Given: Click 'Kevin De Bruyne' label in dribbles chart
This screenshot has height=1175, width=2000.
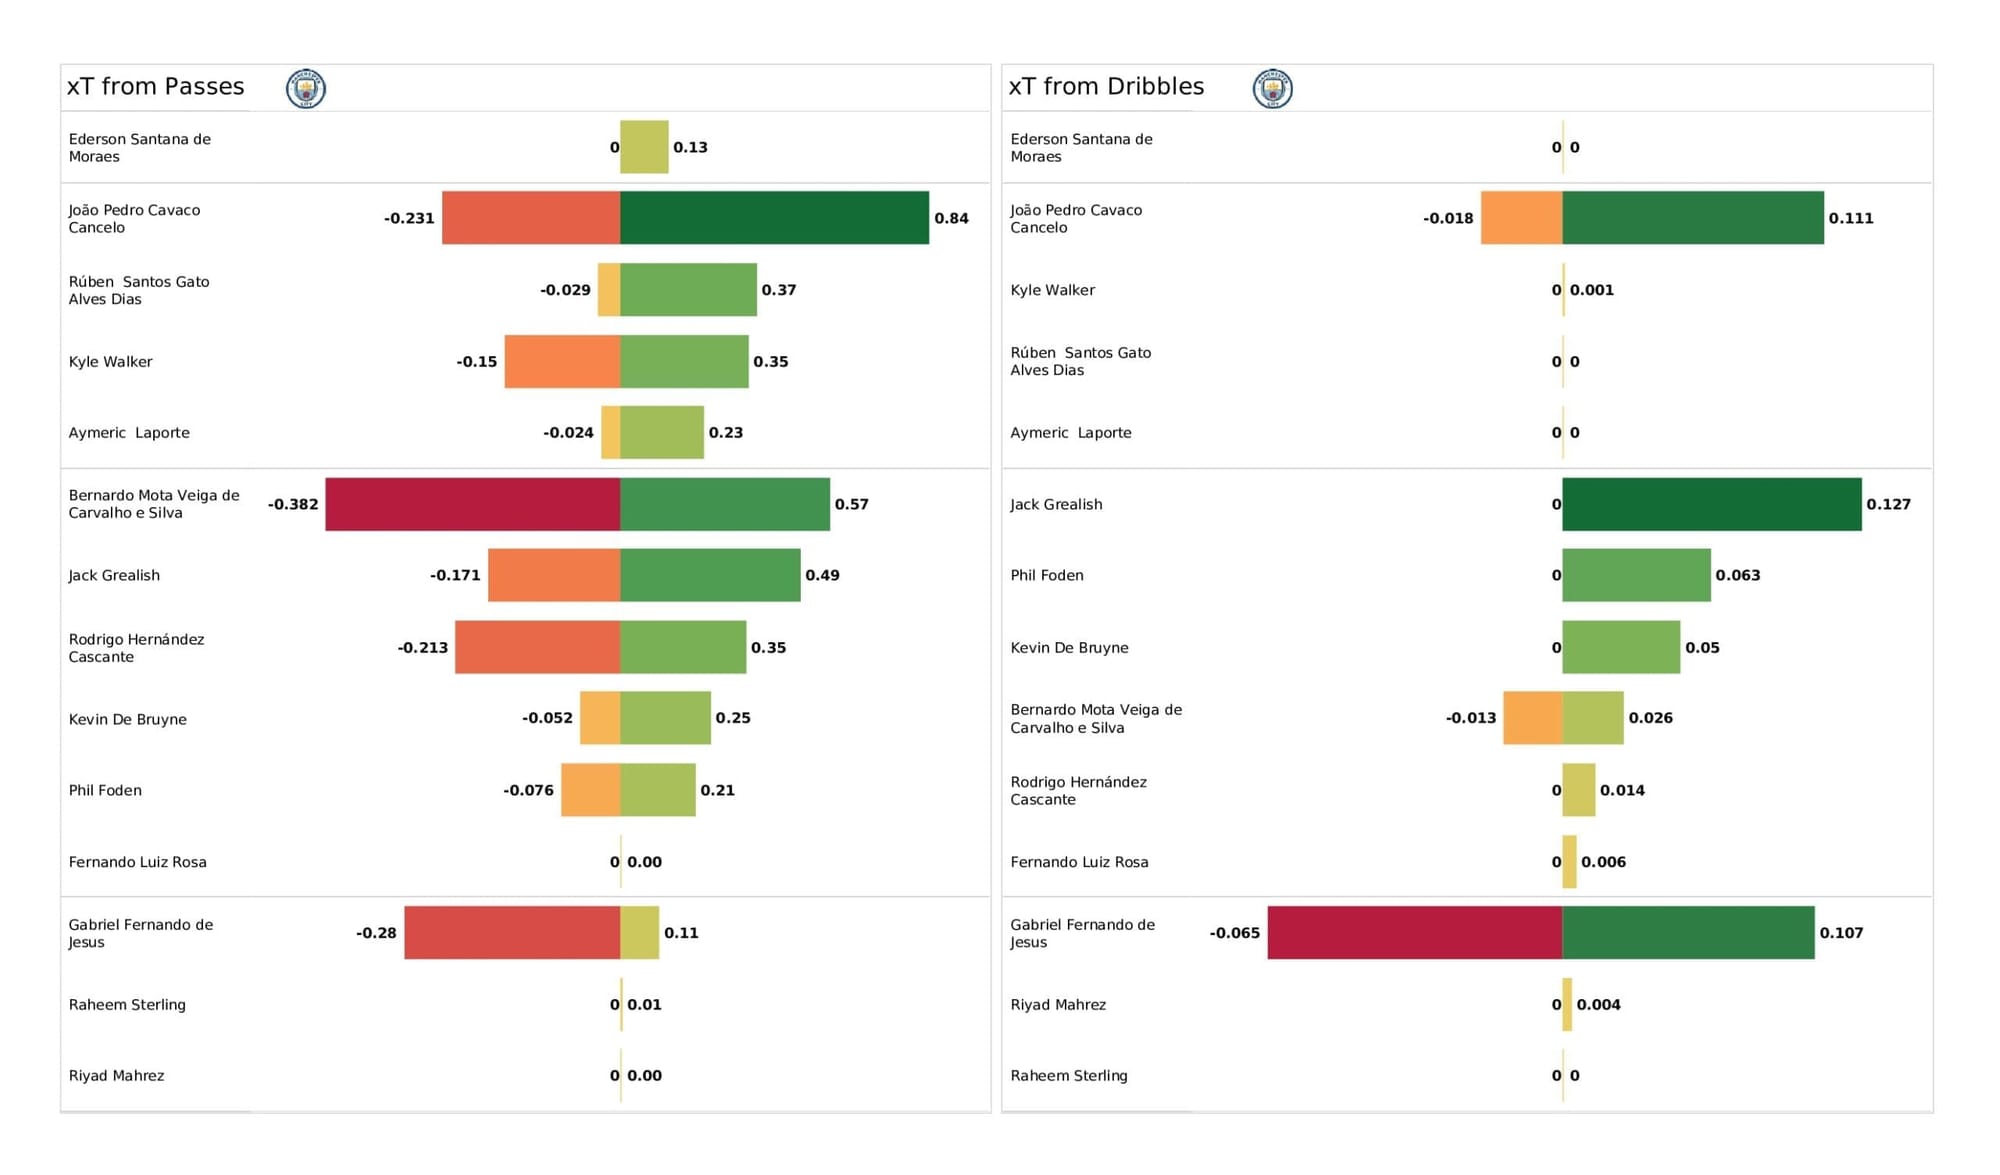Looking at the screenshot, I should [x=1069, y=648].
